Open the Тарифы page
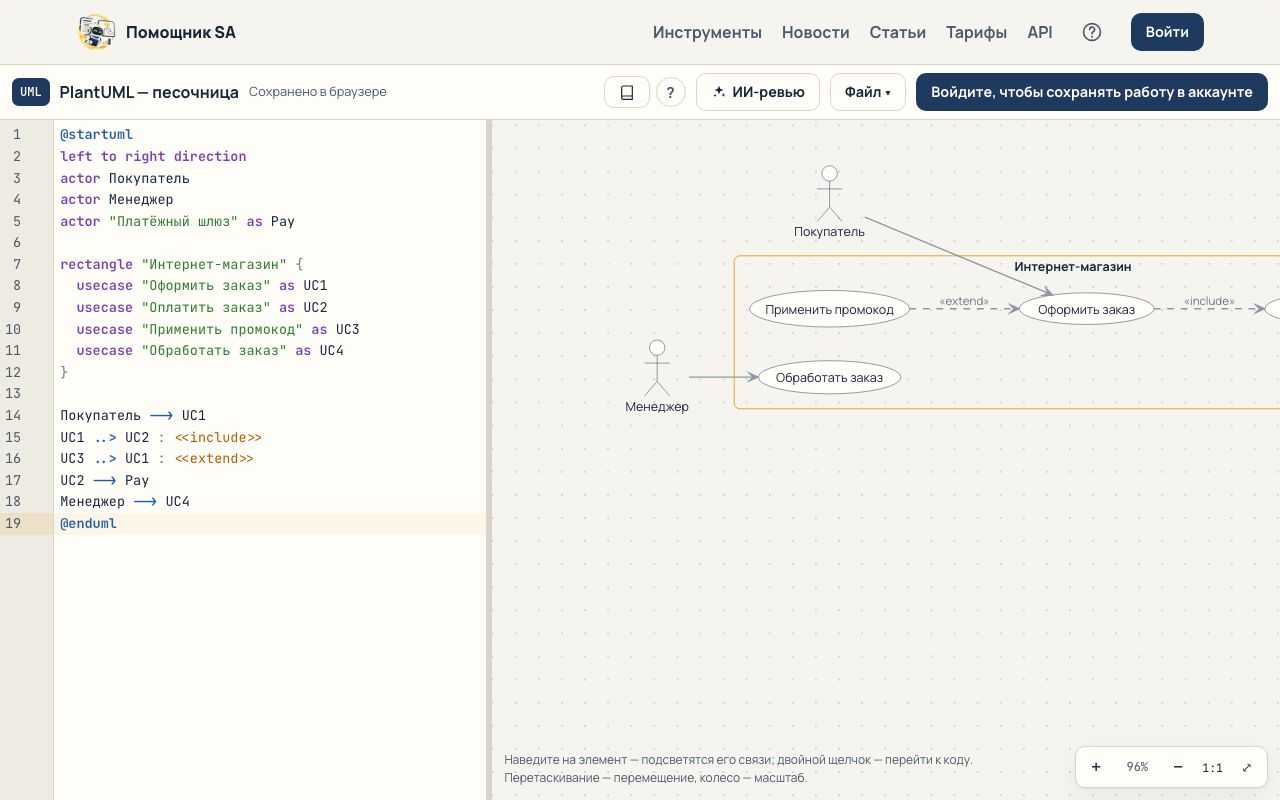The height and width of the screenshot is (800, 1280). 976,32
